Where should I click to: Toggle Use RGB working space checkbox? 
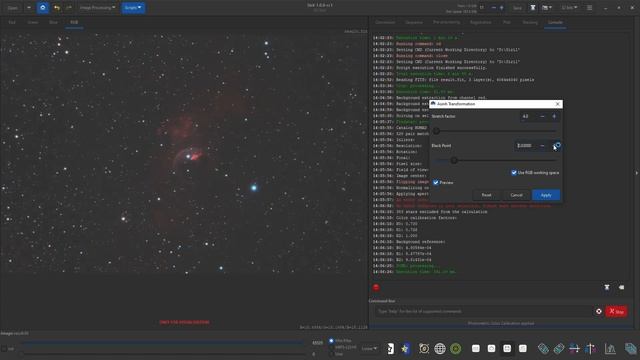pyautogui.click(x=514, y=173)
